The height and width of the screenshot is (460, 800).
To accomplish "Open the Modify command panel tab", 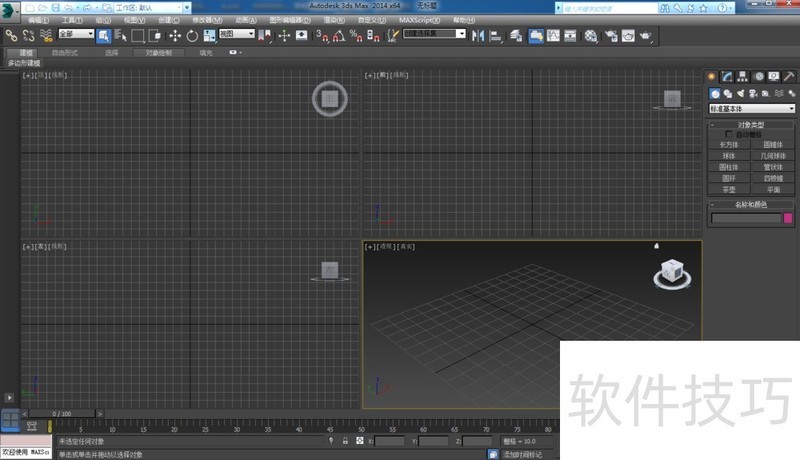I will (727, 76).
